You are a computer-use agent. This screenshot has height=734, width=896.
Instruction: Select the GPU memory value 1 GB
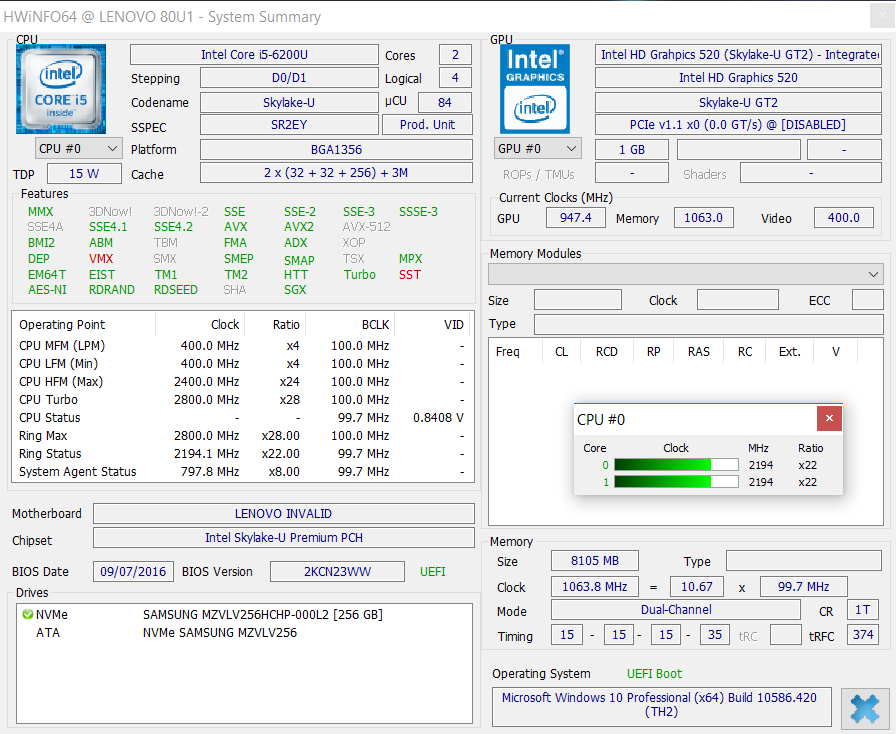632,149
